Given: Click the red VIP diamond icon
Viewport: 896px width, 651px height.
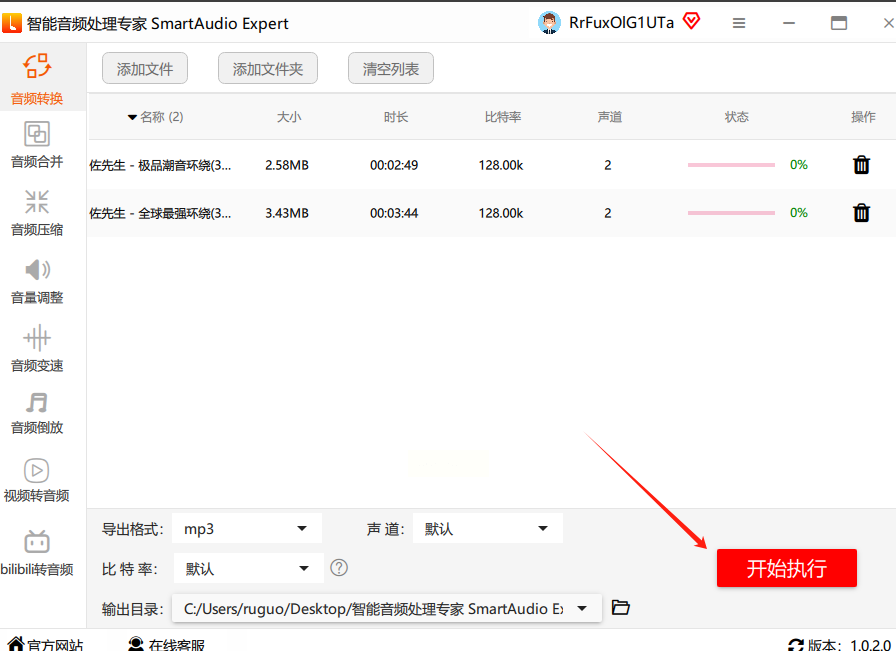Looking at the screenshot, I should 691,22.
